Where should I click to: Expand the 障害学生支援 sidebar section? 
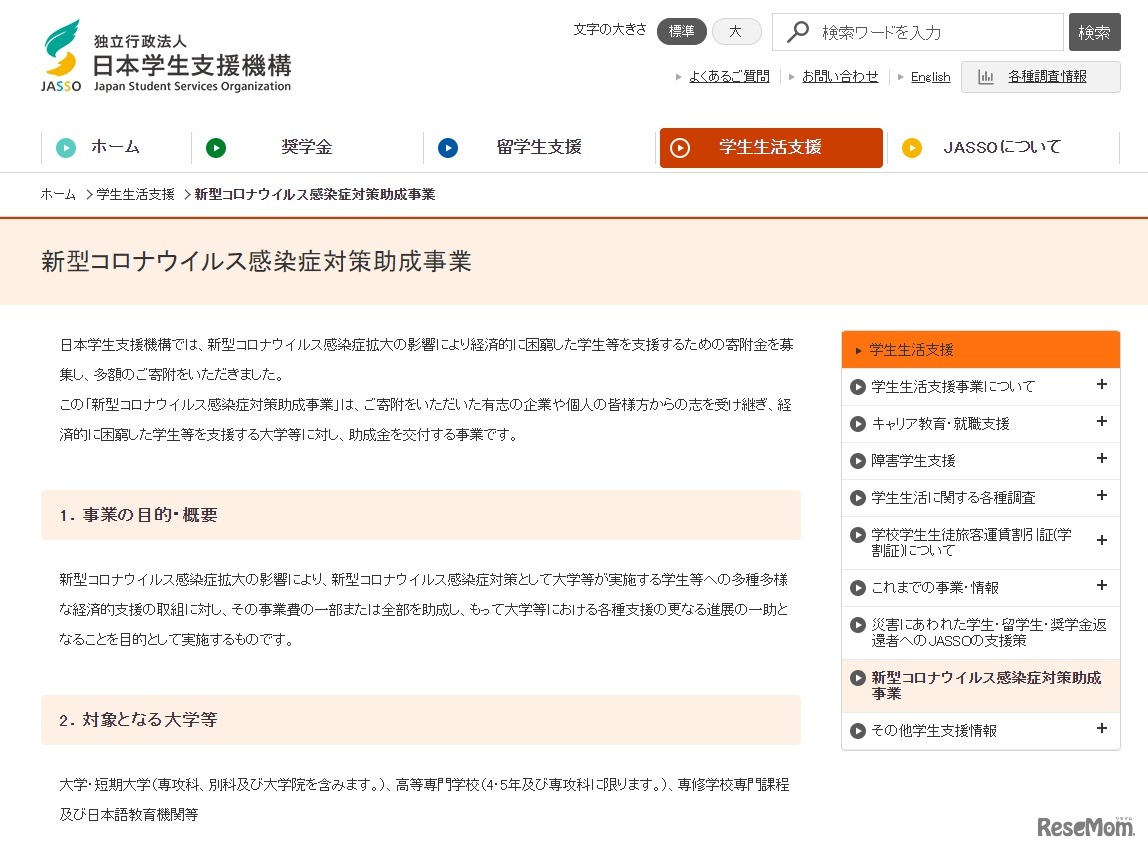(1102, 460)
